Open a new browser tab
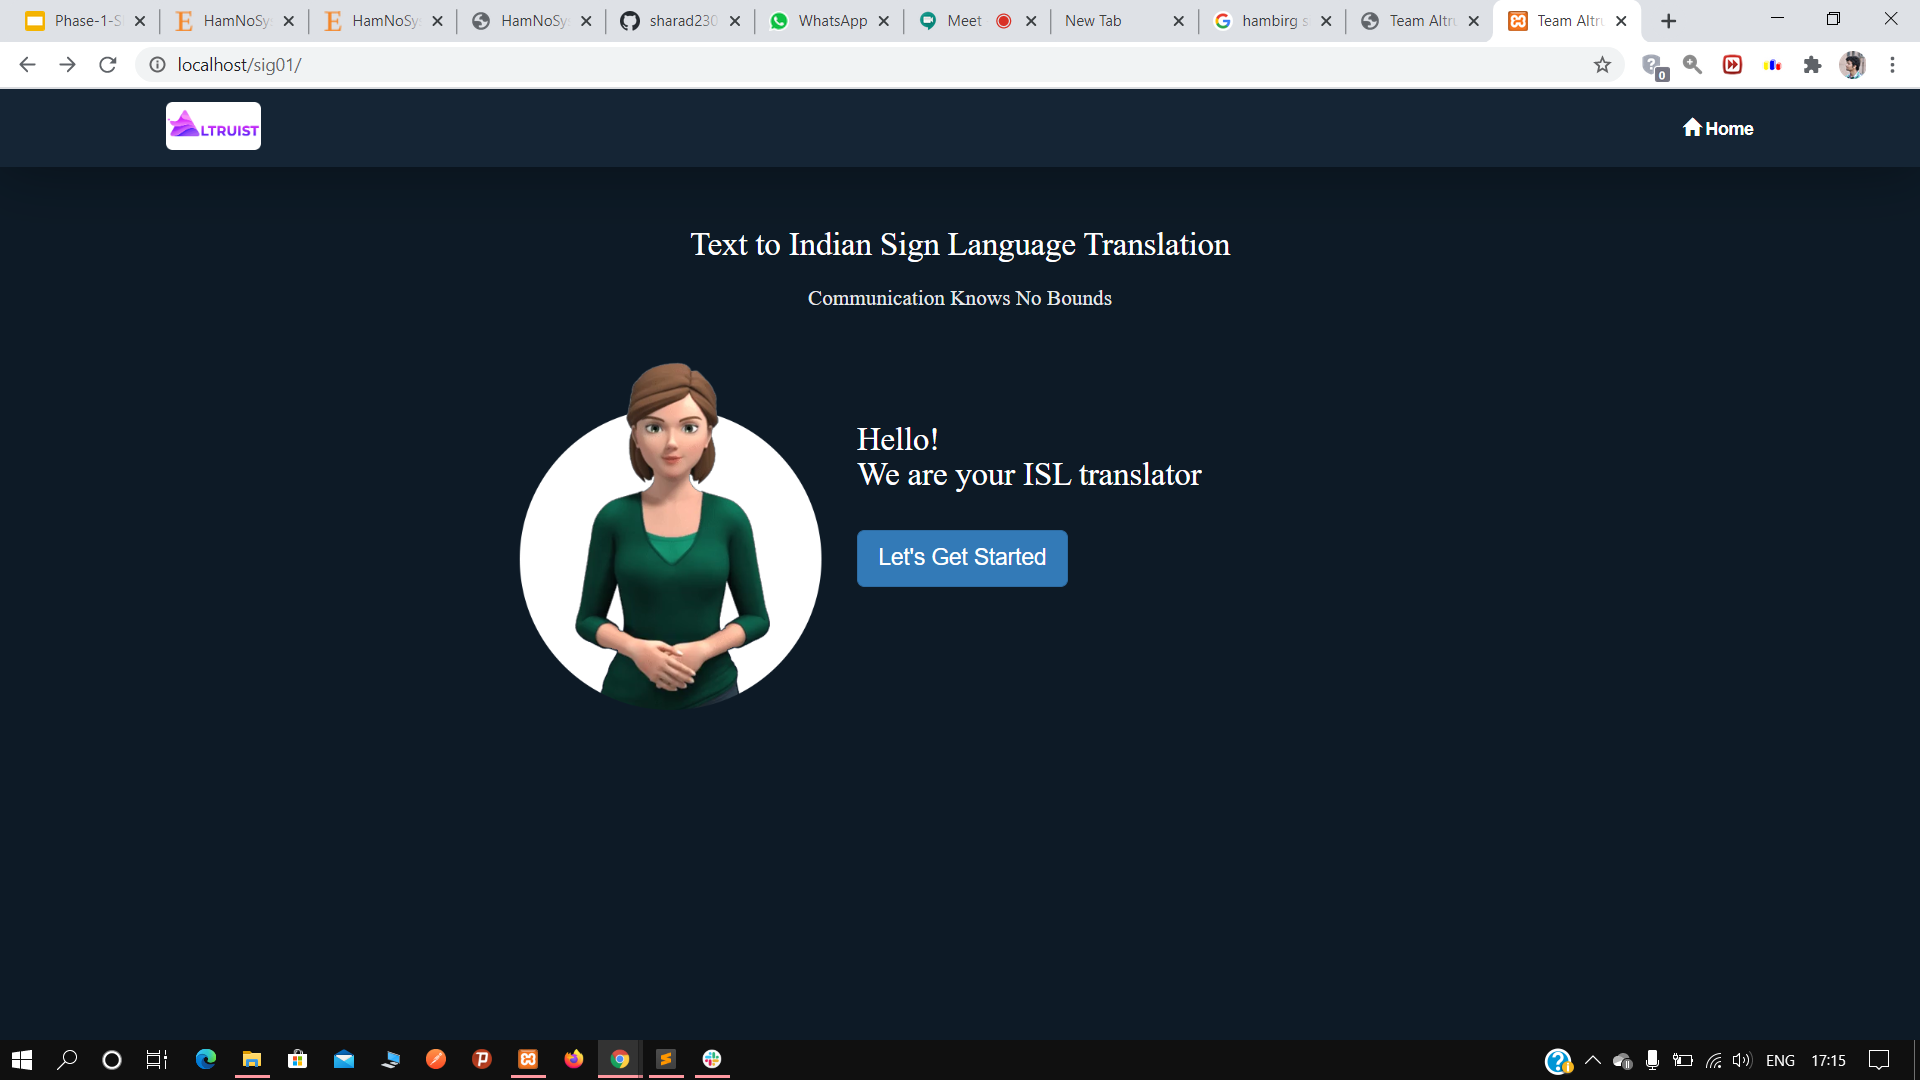Viewport: 1920px width, 1080px height. (1668, 21)
